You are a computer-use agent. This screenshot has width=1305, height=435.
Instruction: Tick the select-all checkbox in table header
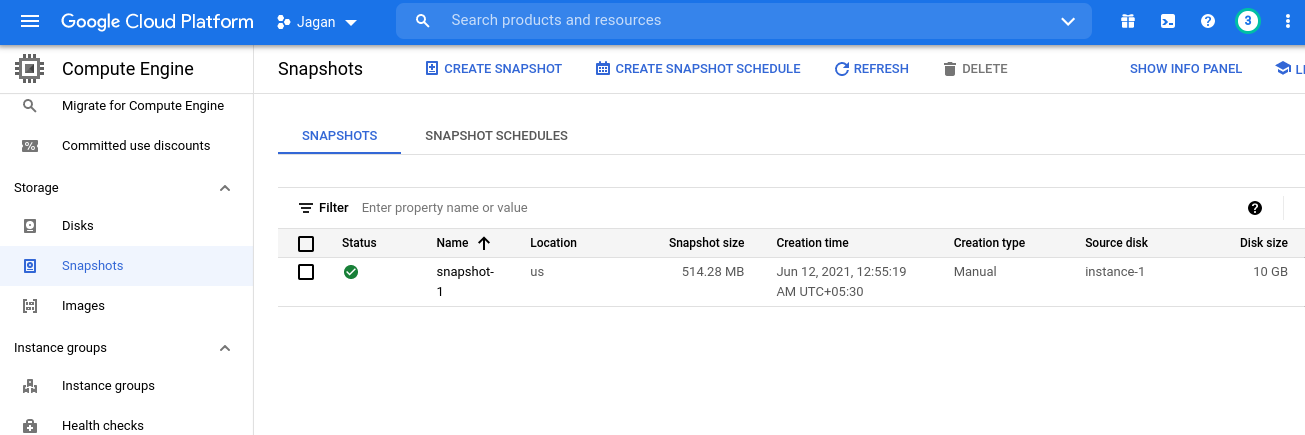(x=306, y=243)
